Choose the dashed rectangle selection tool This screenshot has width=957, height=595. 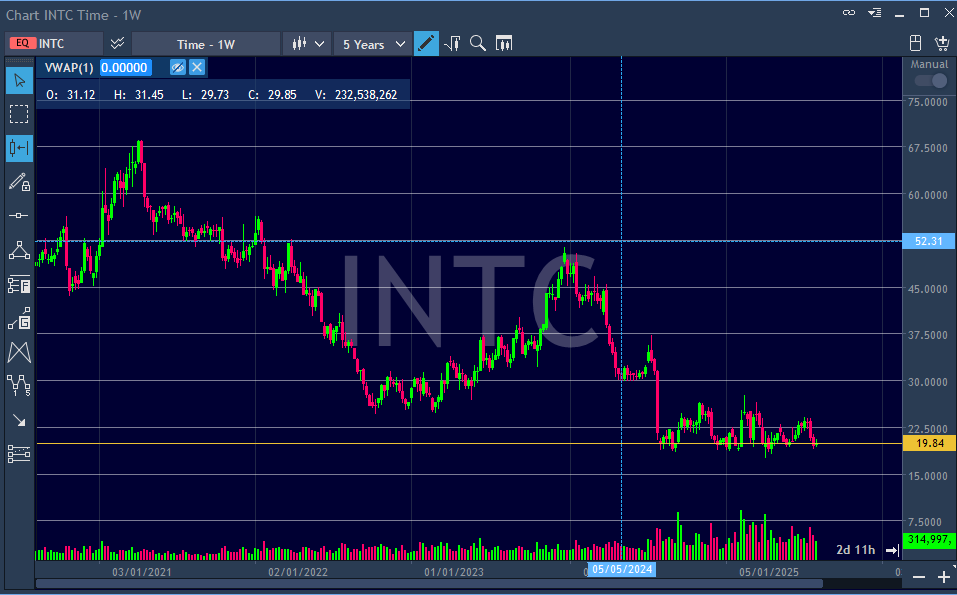20,114
